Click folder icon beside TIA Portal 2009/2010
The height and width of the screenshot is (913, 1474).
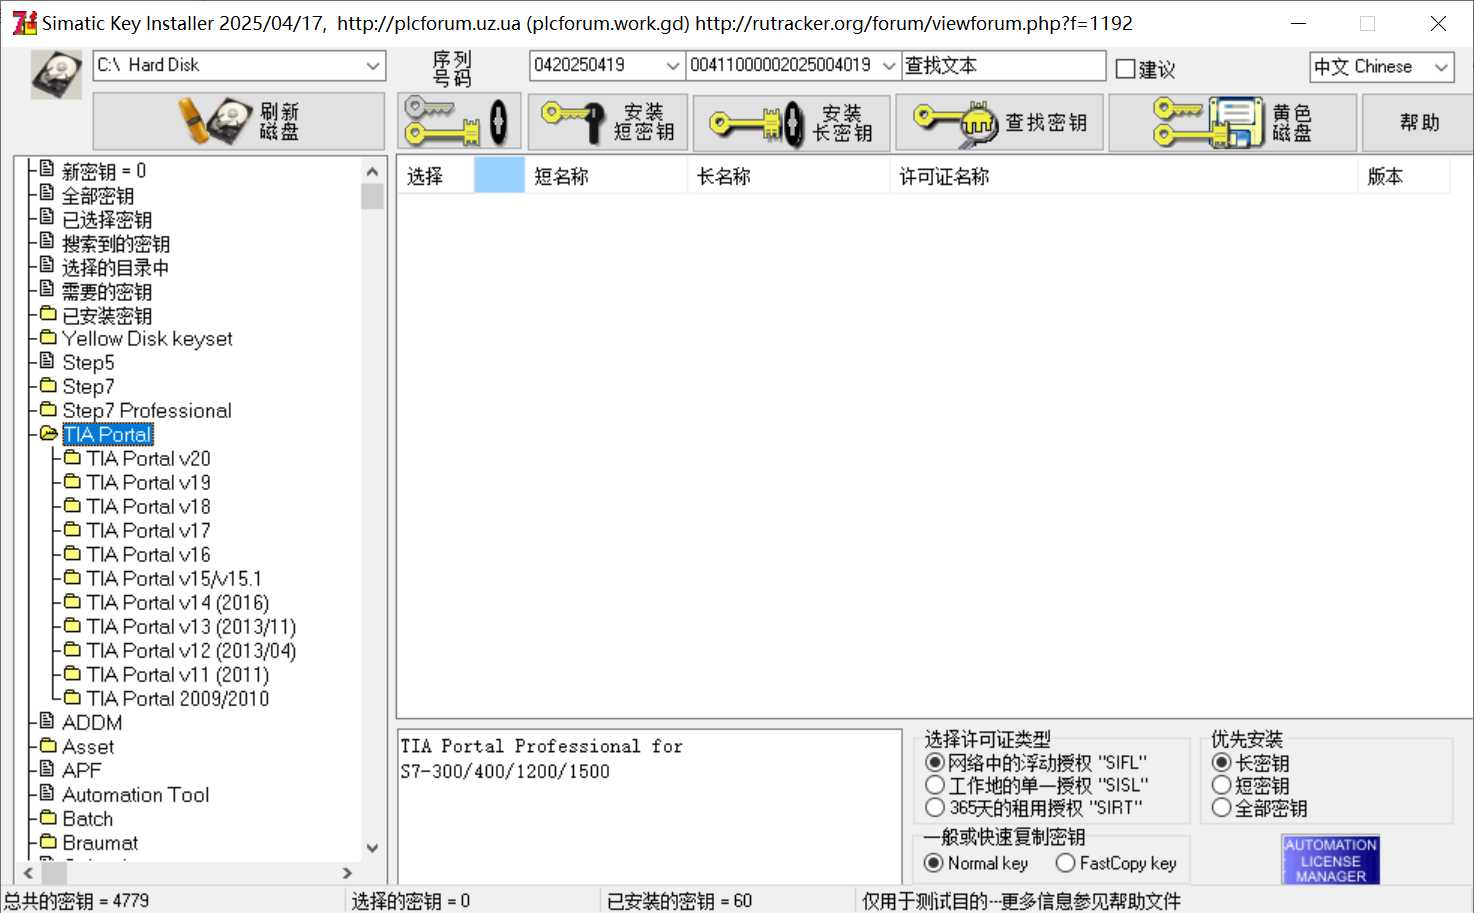[x=72, y=697]
